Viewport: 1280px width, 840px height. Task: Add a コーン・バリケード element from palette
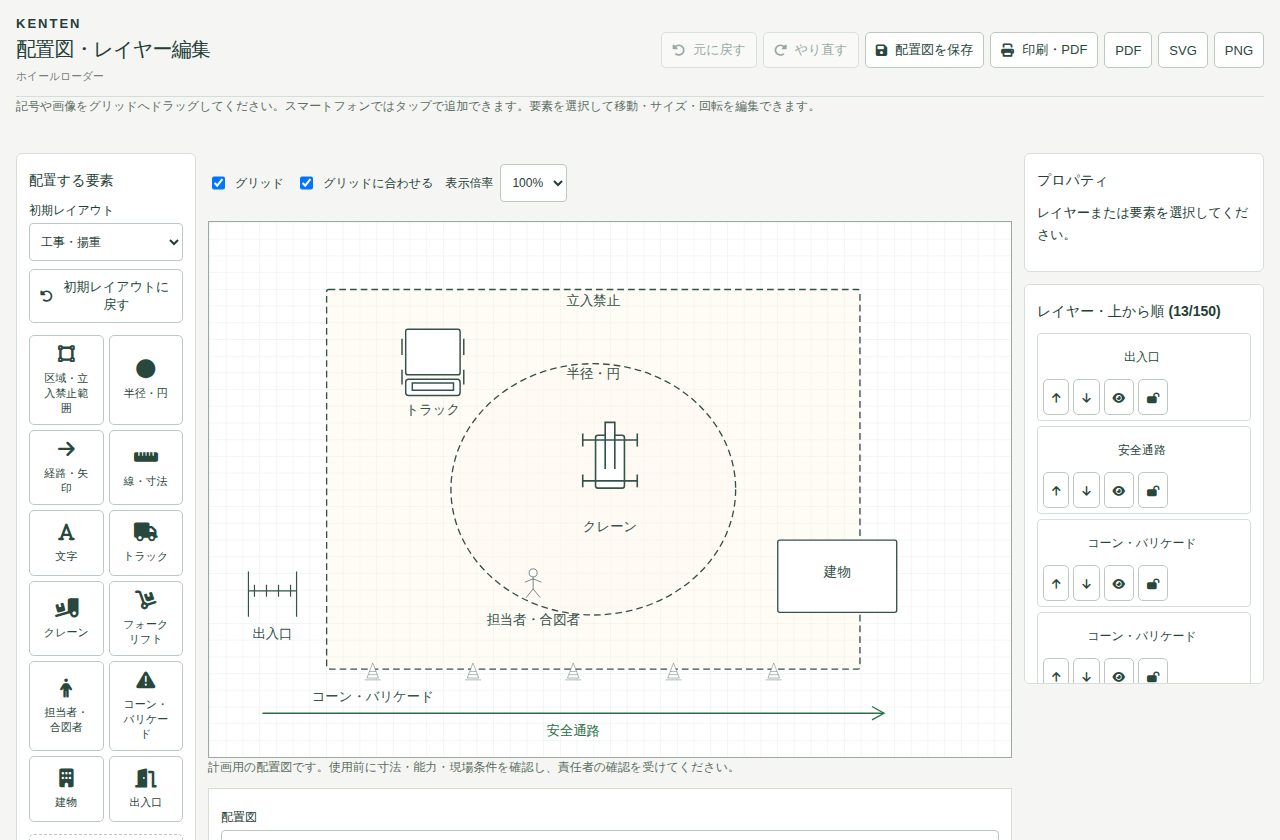tap(146, 706)
